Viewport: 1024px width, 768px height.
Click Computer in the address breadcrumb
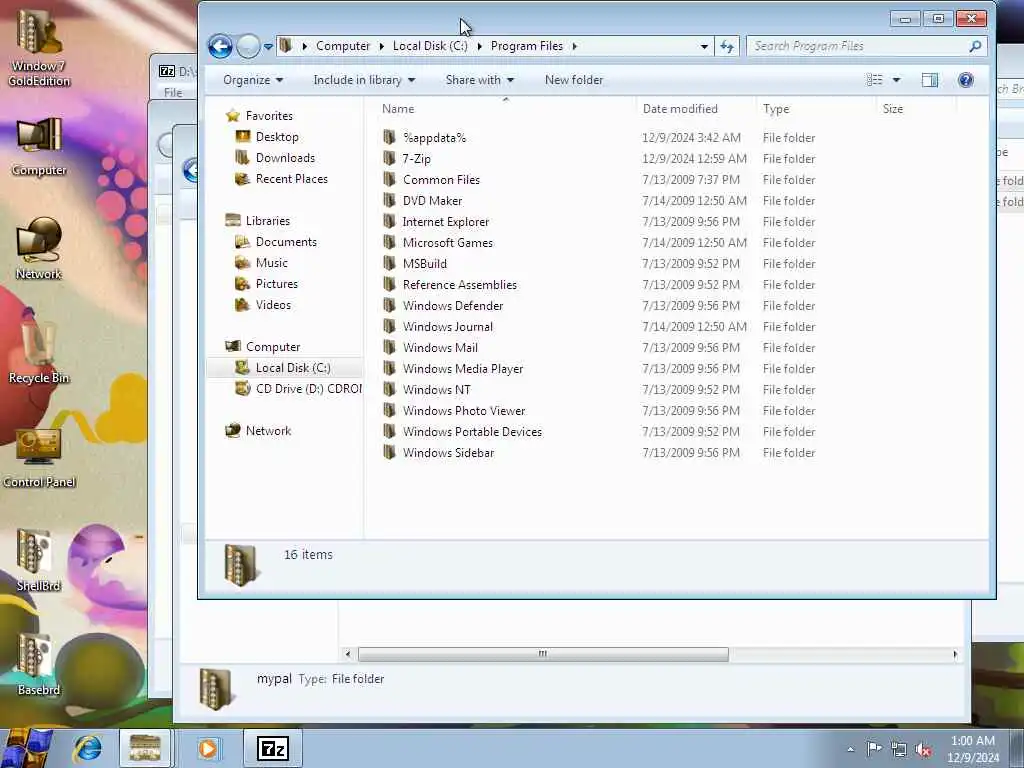pyautogui.click(x=343, y=46)
